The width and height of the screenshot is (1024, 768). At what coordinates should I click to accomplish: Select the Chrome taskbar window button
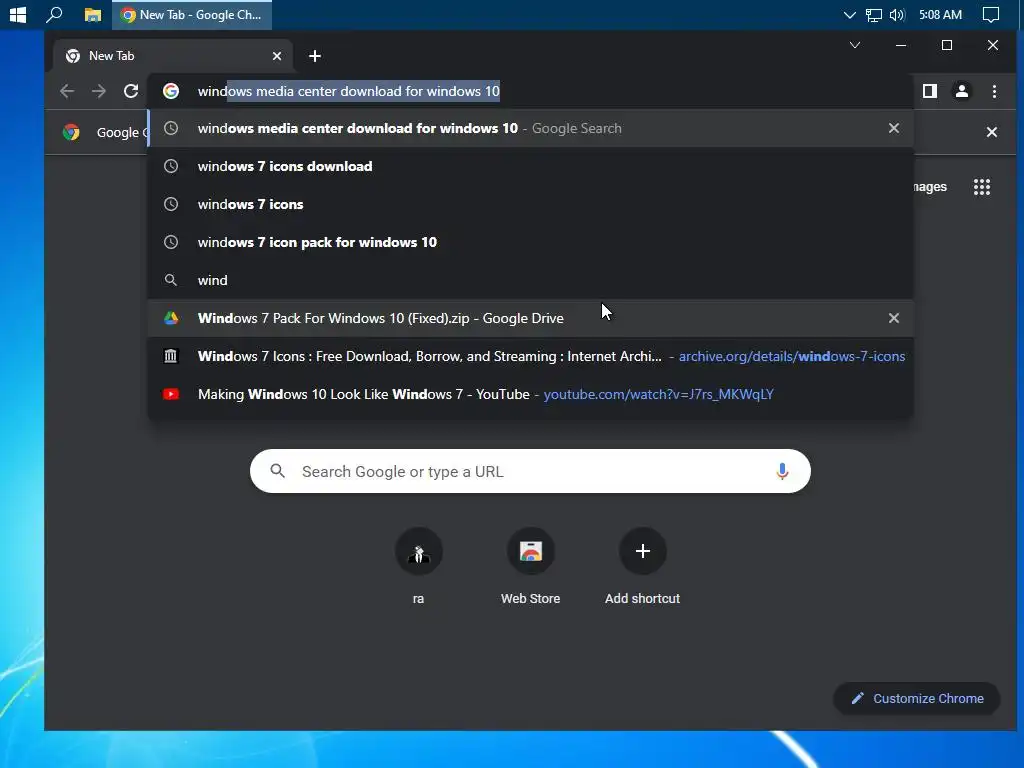point(192,14)
